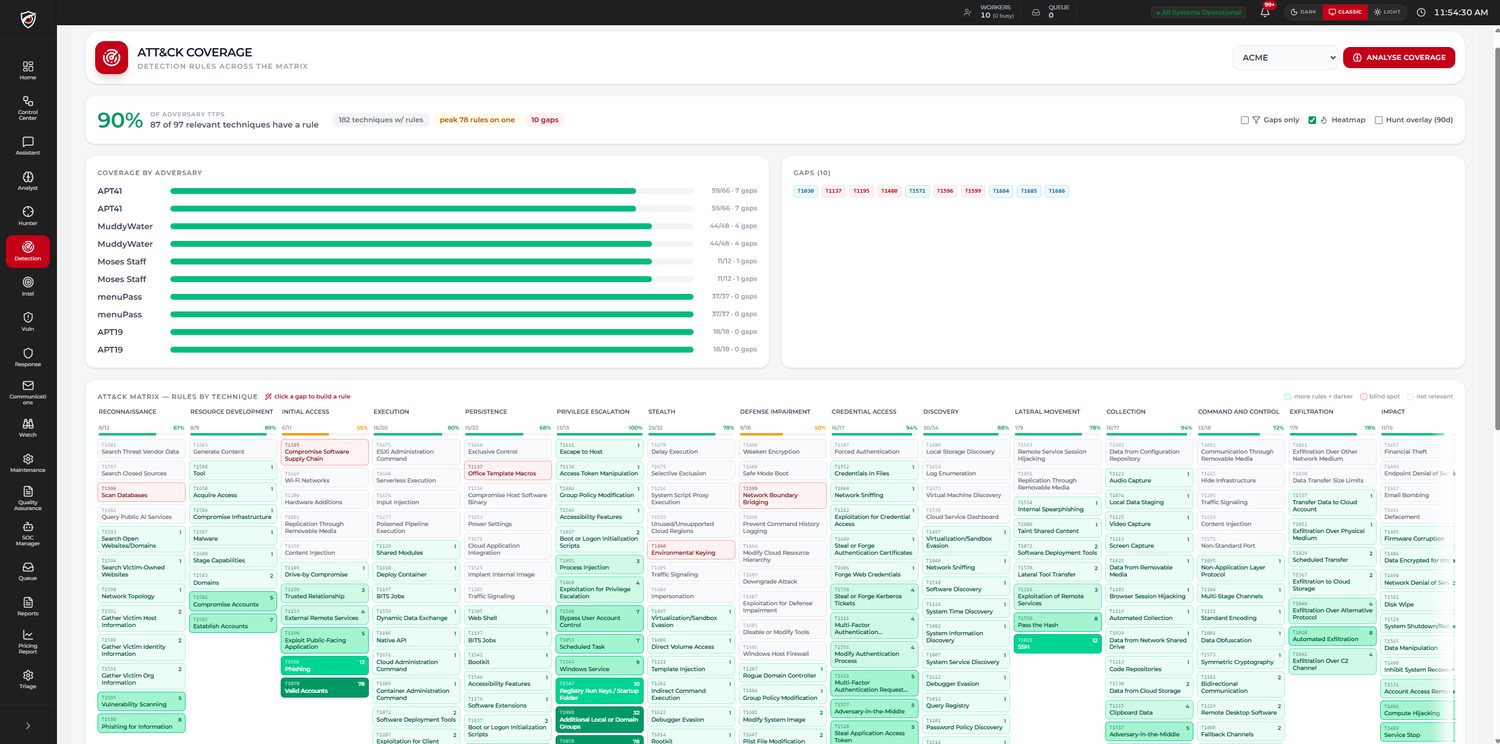The height and width of the screenshot is (744, 1500).
Task: Open the Reports section
Action: pos(27,606)
